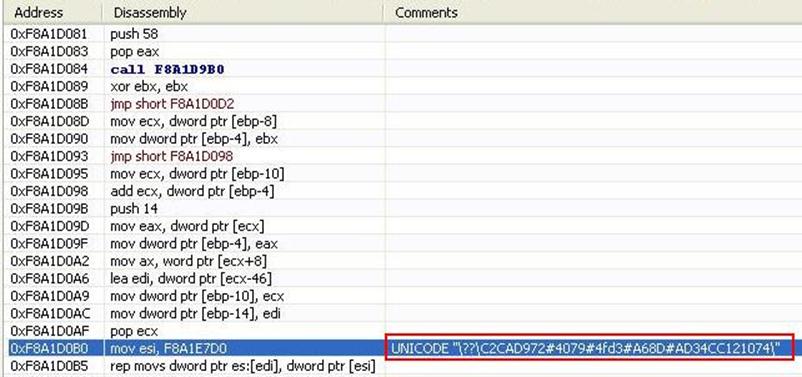Select the 'pop eax' instruction
802x377 pixels.
(135, 52)
